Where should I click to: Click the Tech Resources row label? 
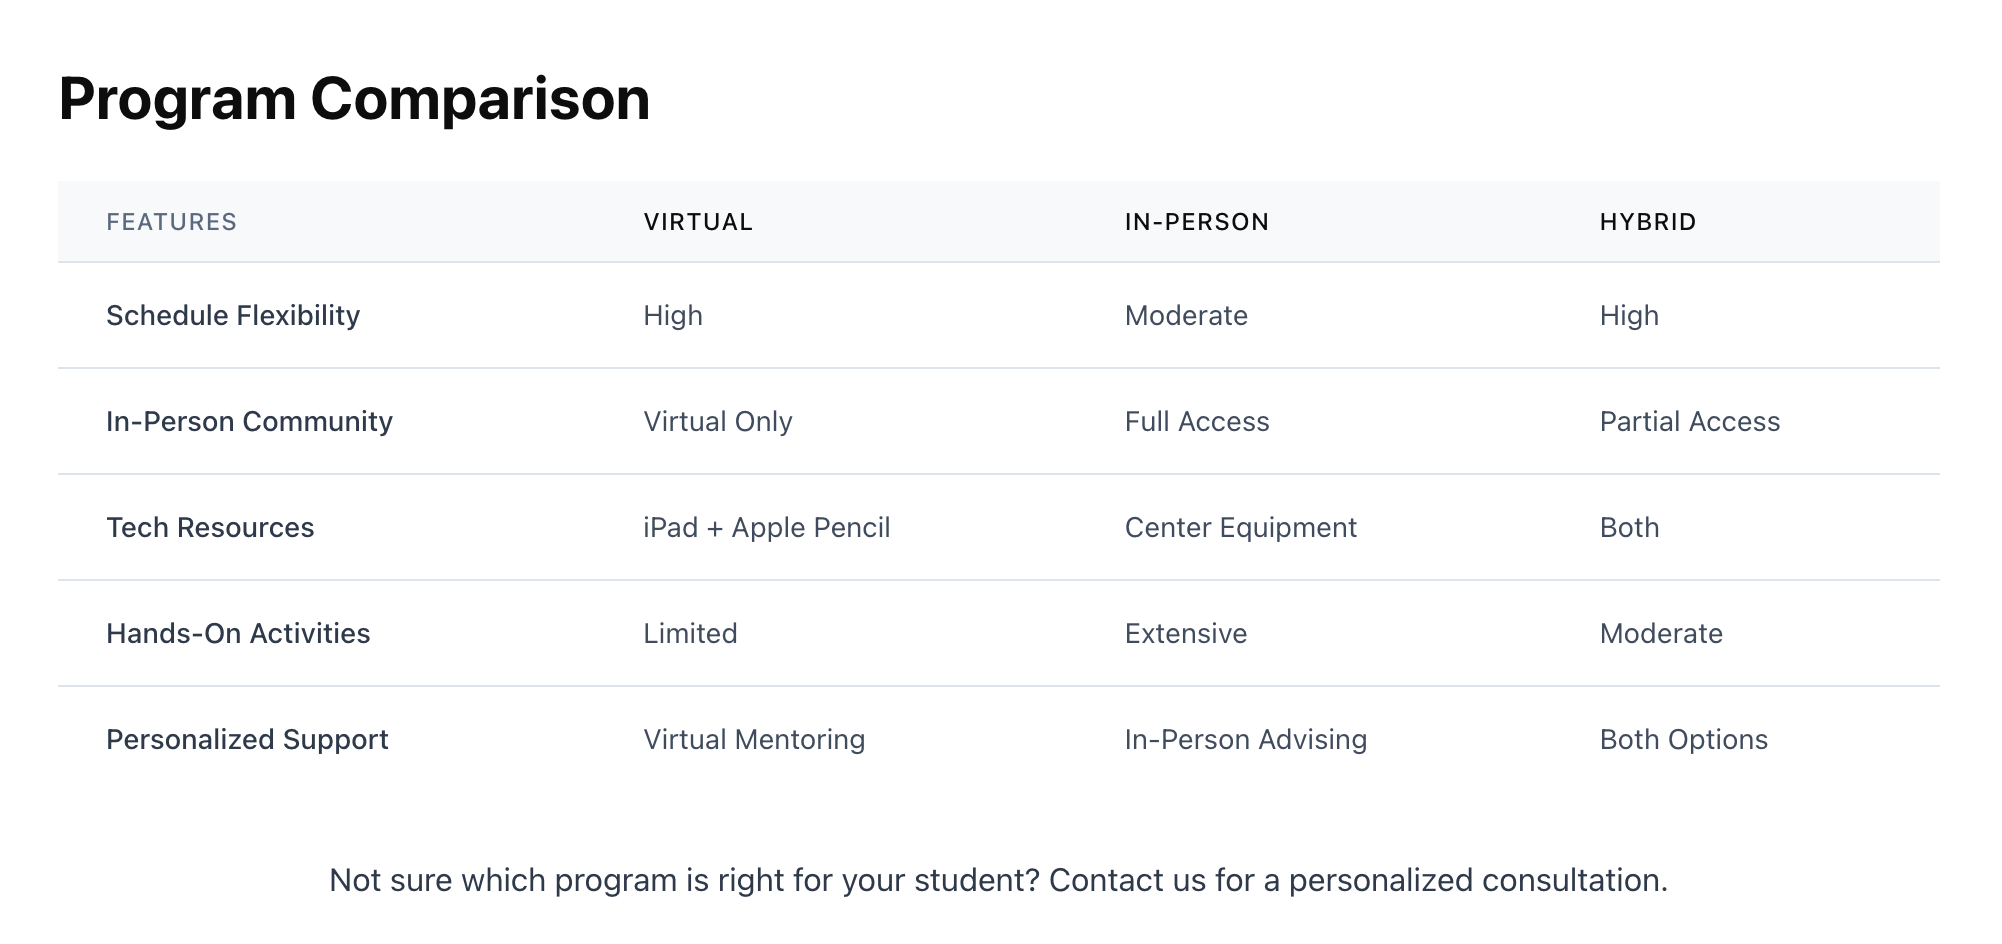(210, 528)
